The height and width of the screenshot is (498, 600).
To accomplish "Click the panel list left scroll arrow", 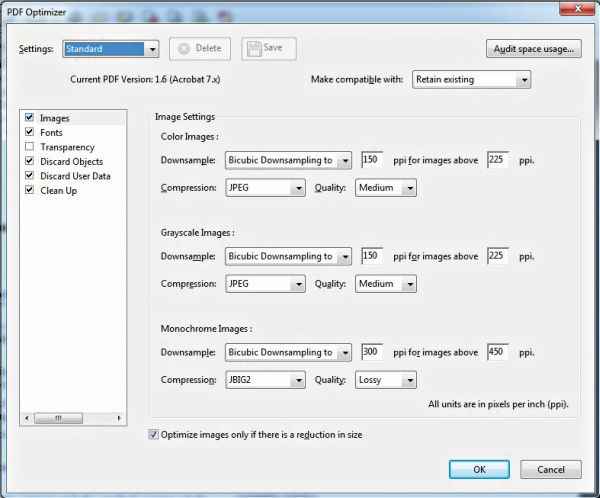I will [x=27, y=418].
